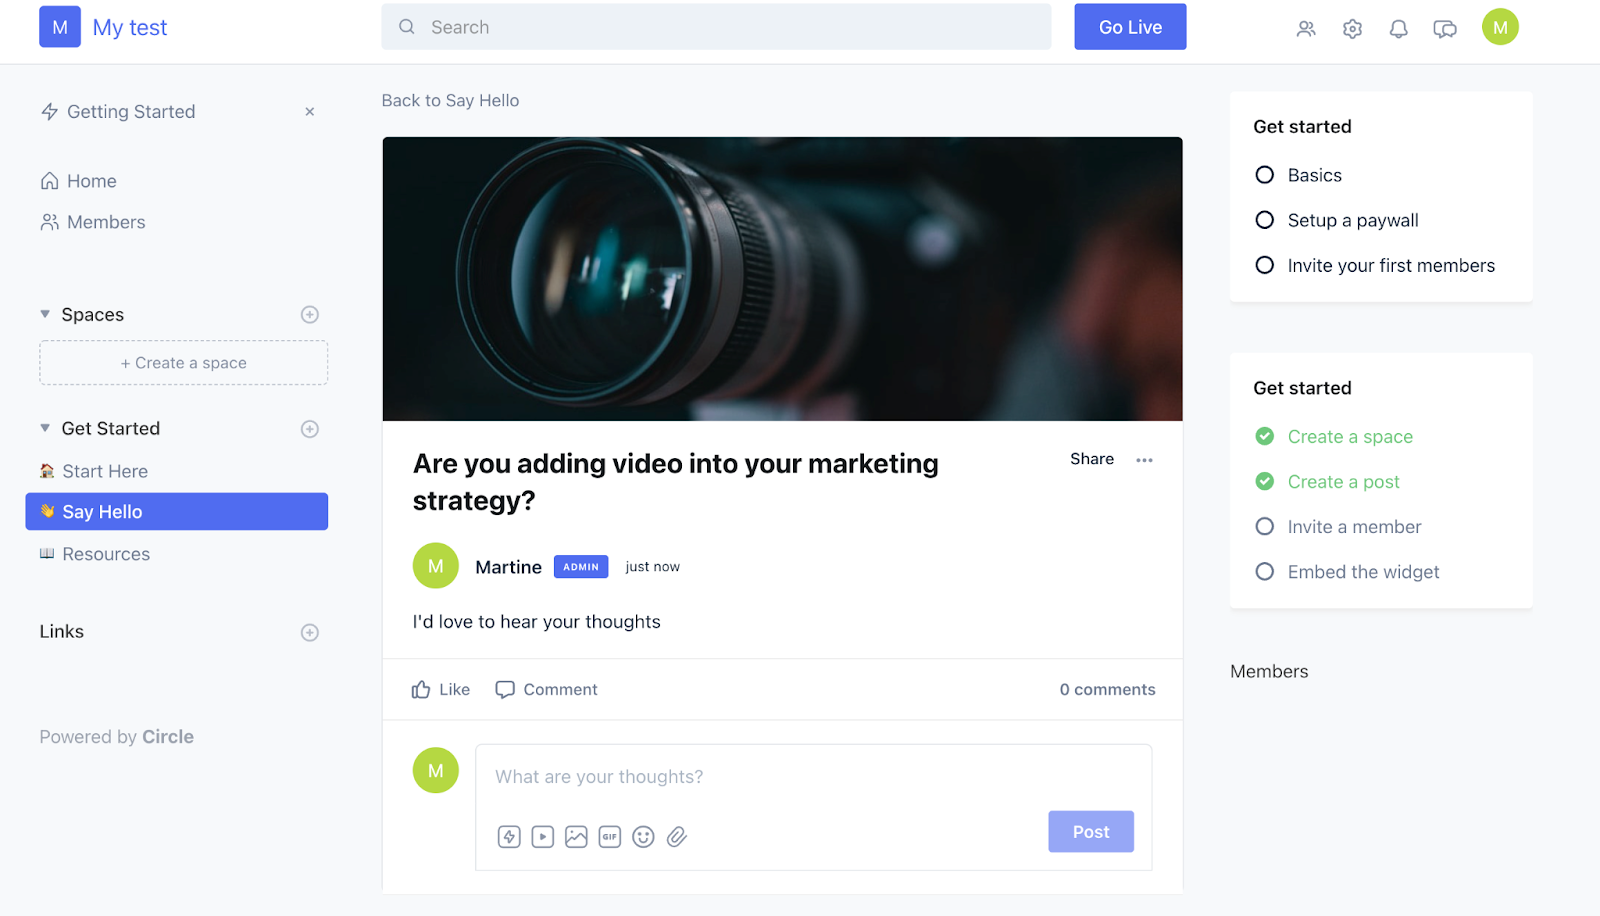Image resolution: width=1600 pixels, height=916 pixels.
Task: Mark Embed the widget as done
Action: 1264,571
